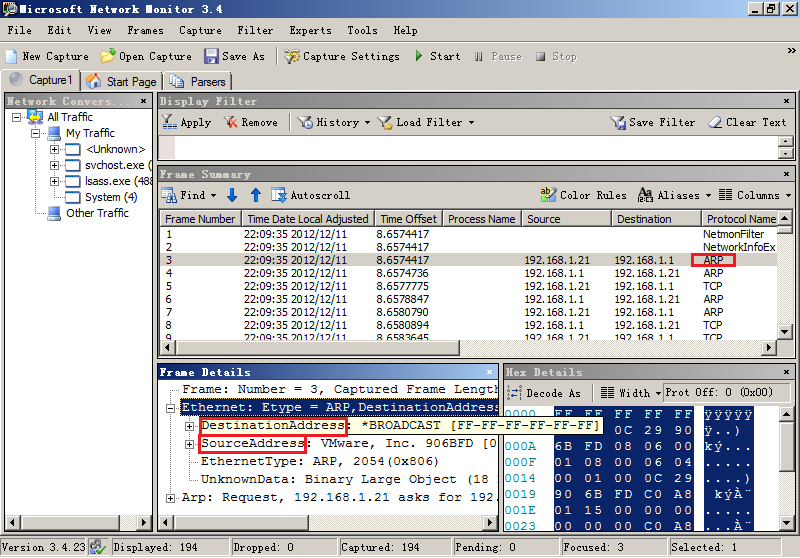Select System (4) in conversation tree
The image size is (800, 558).
coord(111,197)
